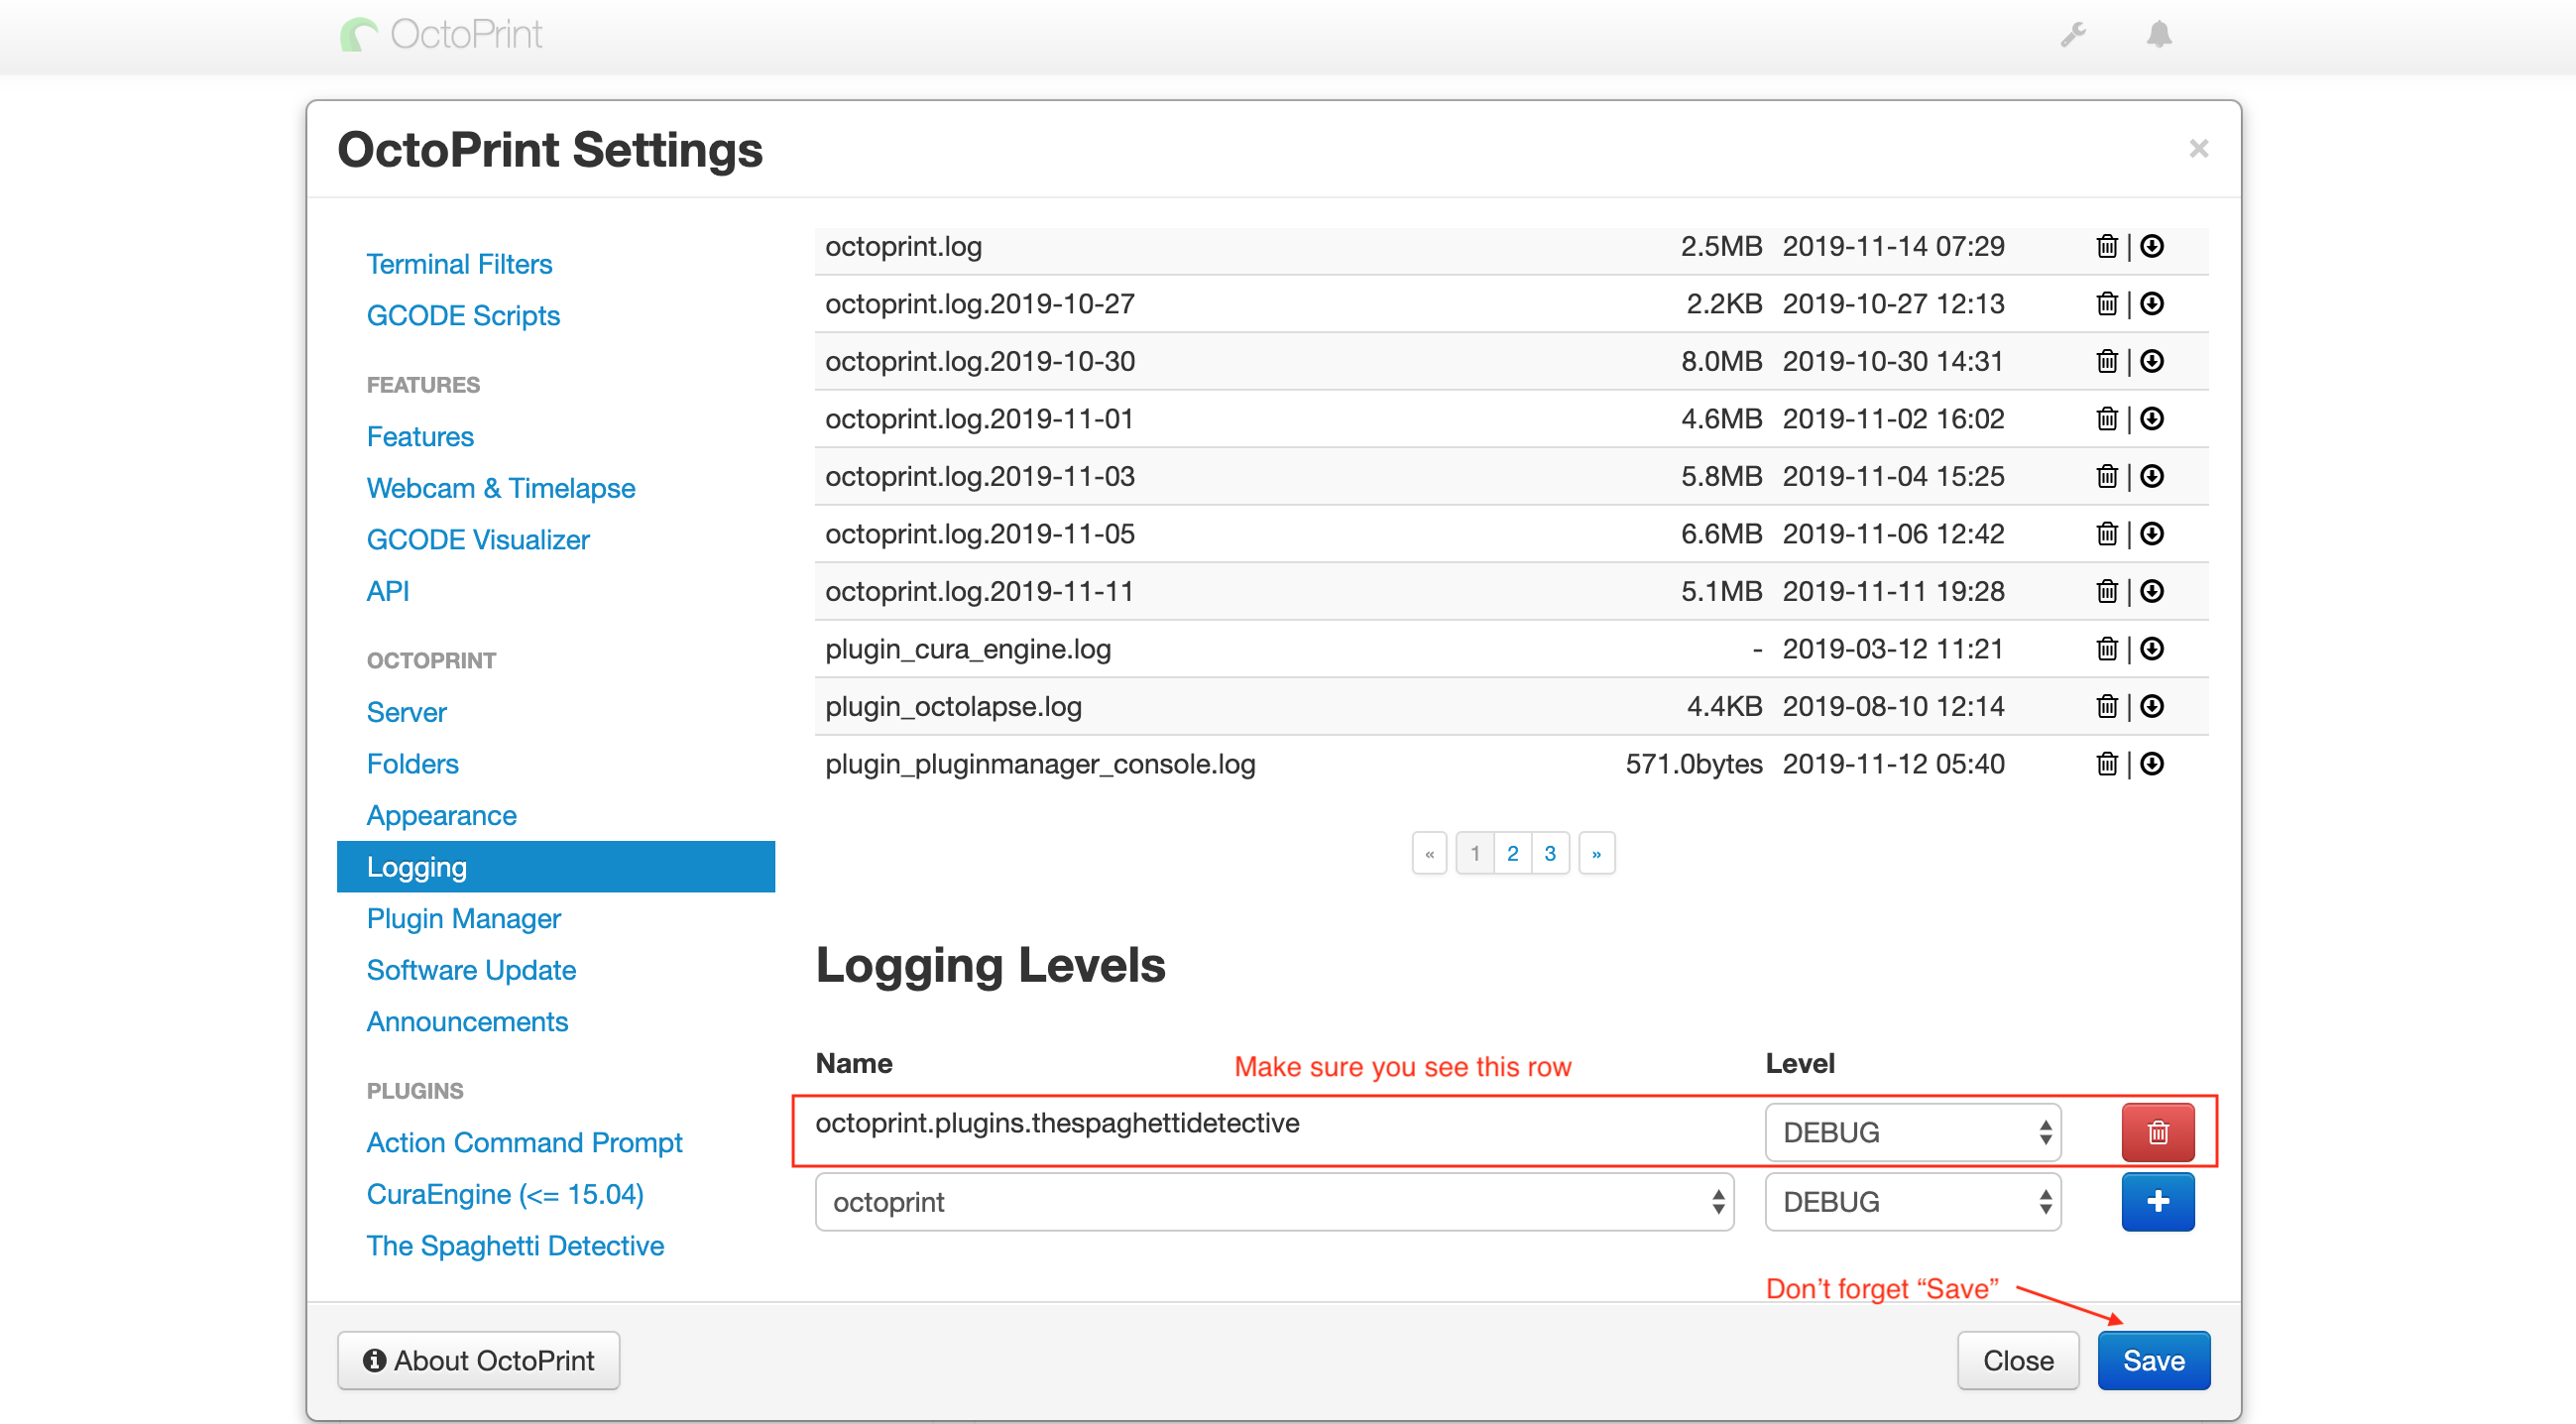Open Appearance settings section

click(441, 815)
